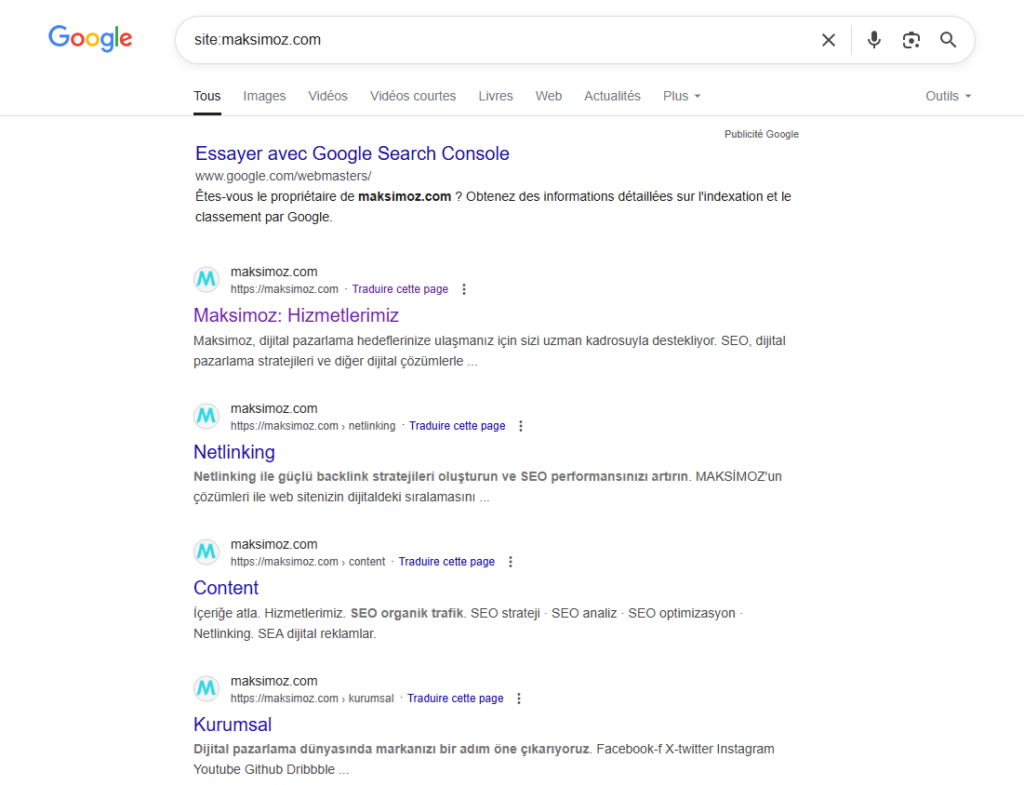Open three-dot menu for the Content result
Image resolution: width=1024 pixels, height=785 pixels.
tap(510, 562)
